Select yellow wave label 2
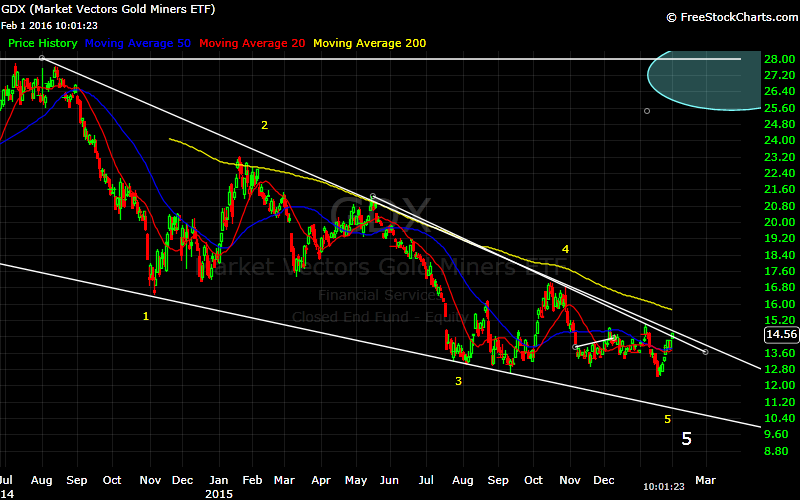800x500 pixels. [265, 125]
